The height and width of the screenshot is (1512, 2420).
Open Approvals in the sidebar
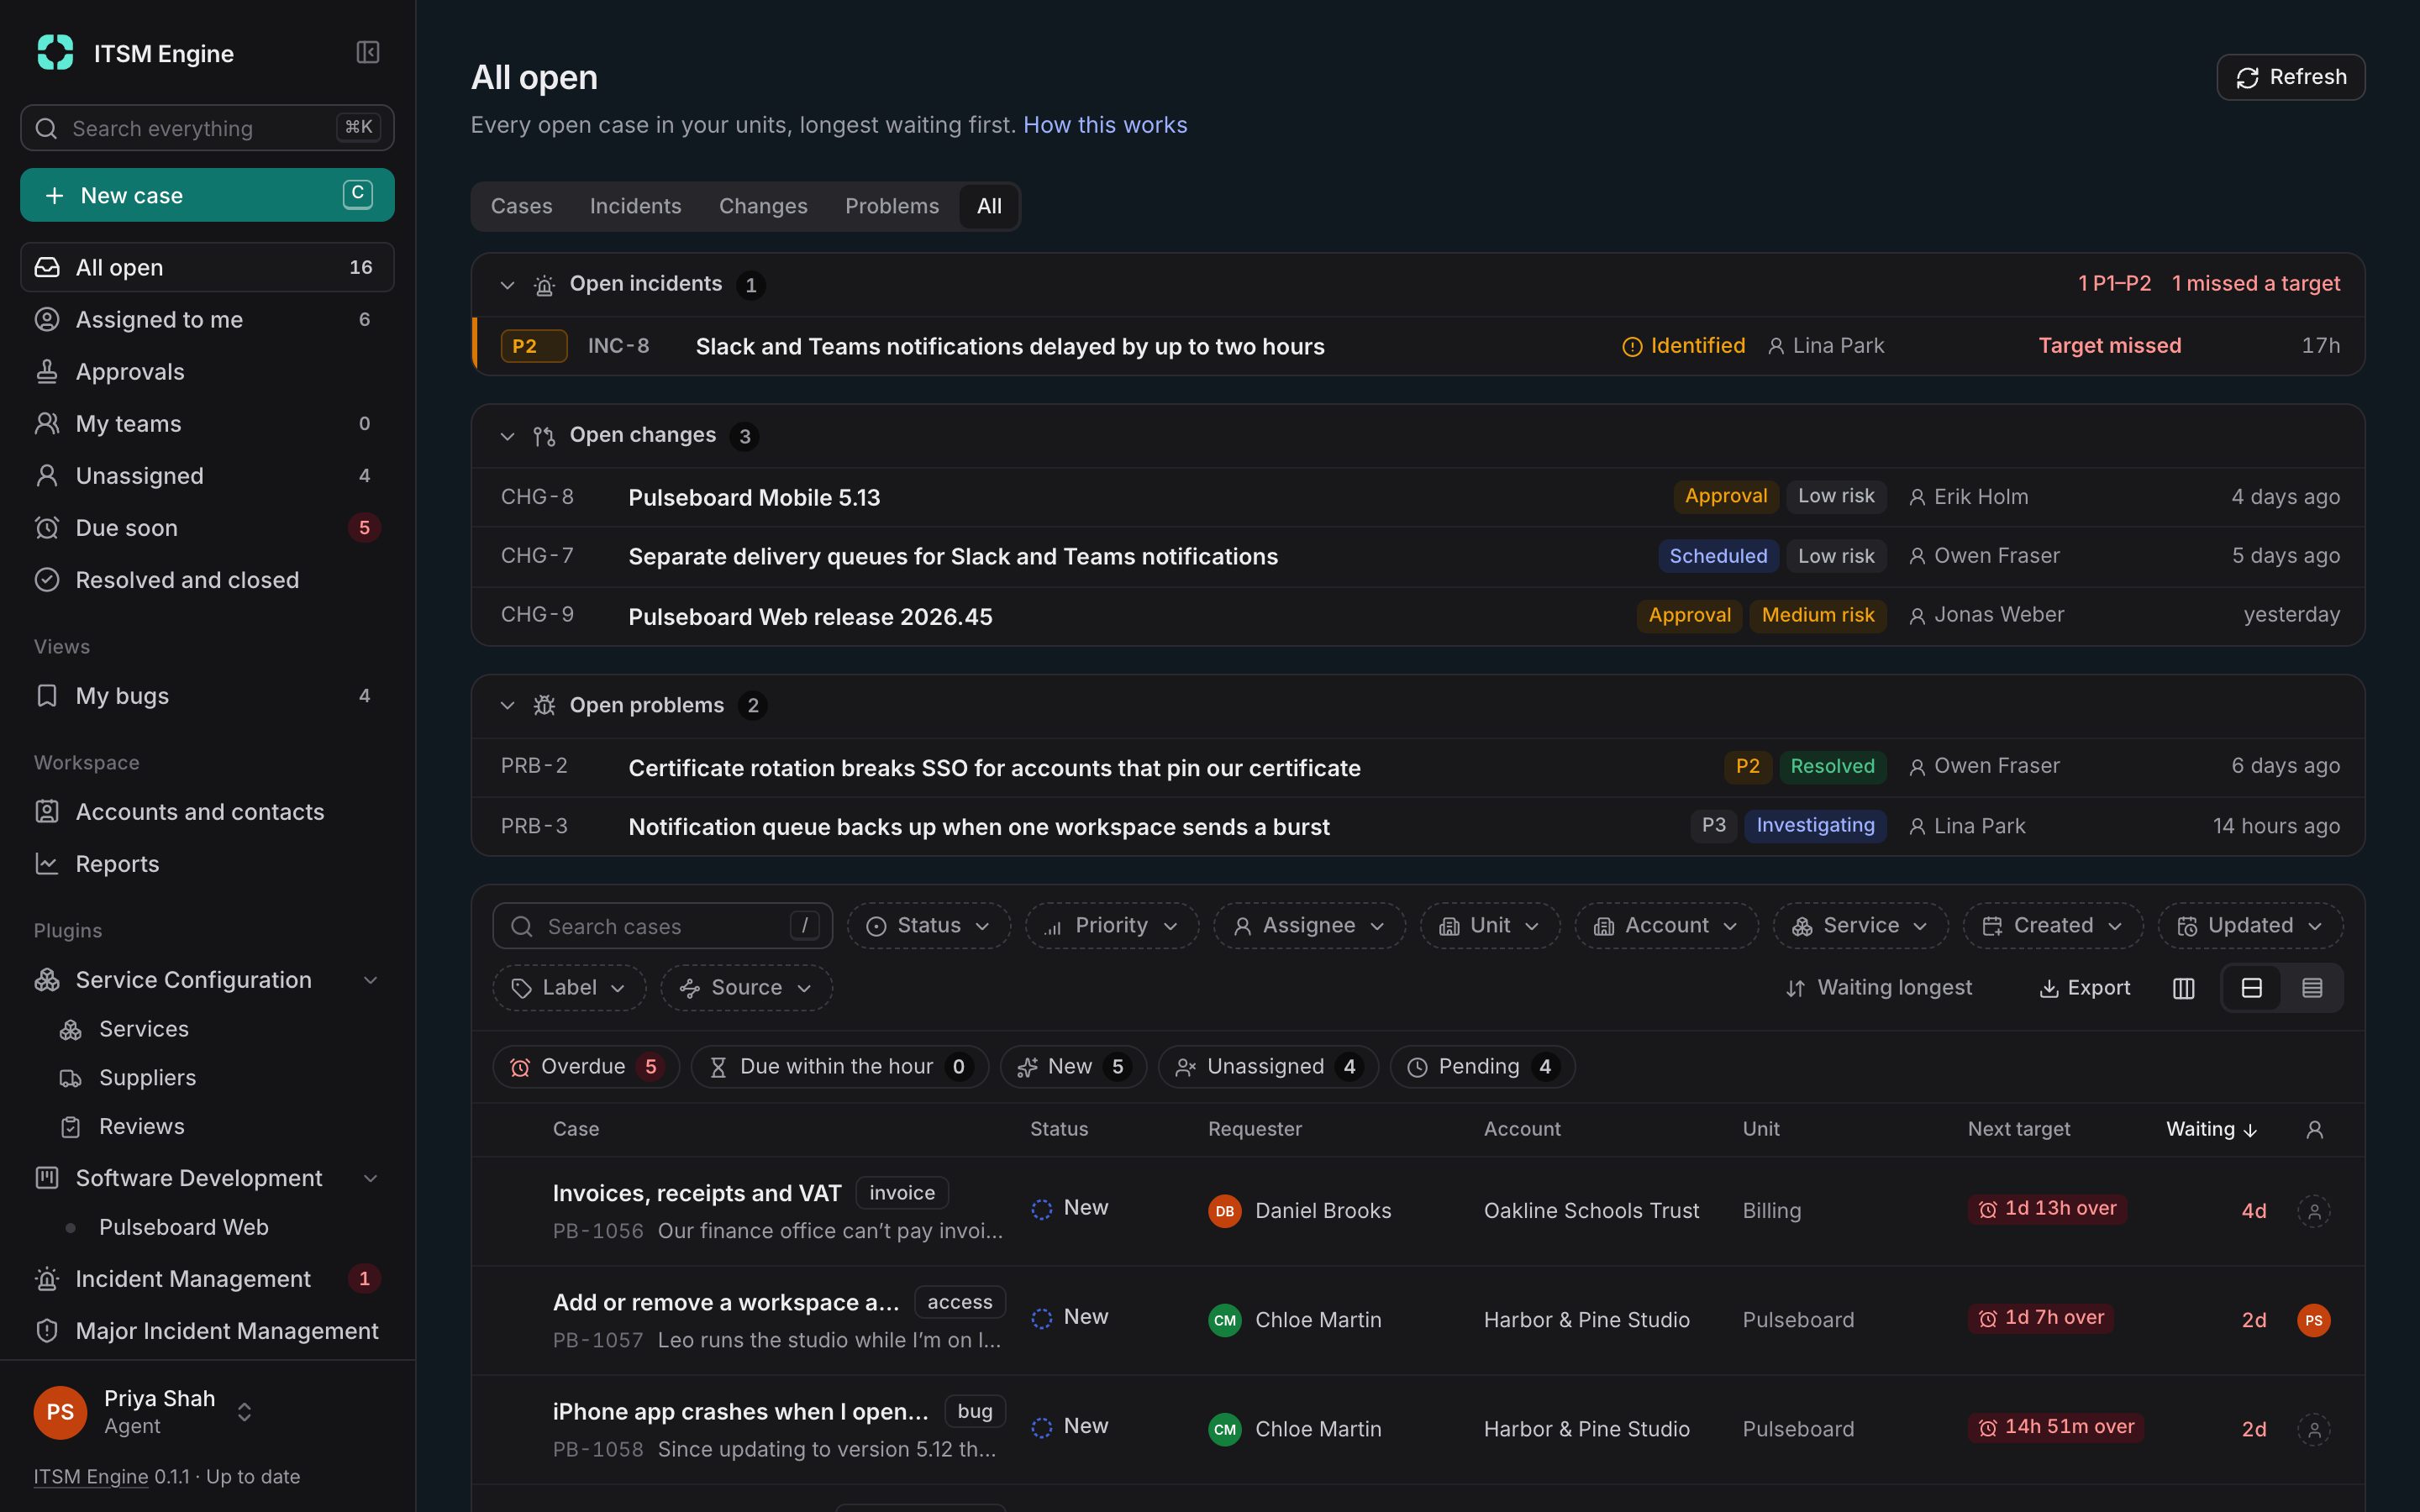click(207, 372)
